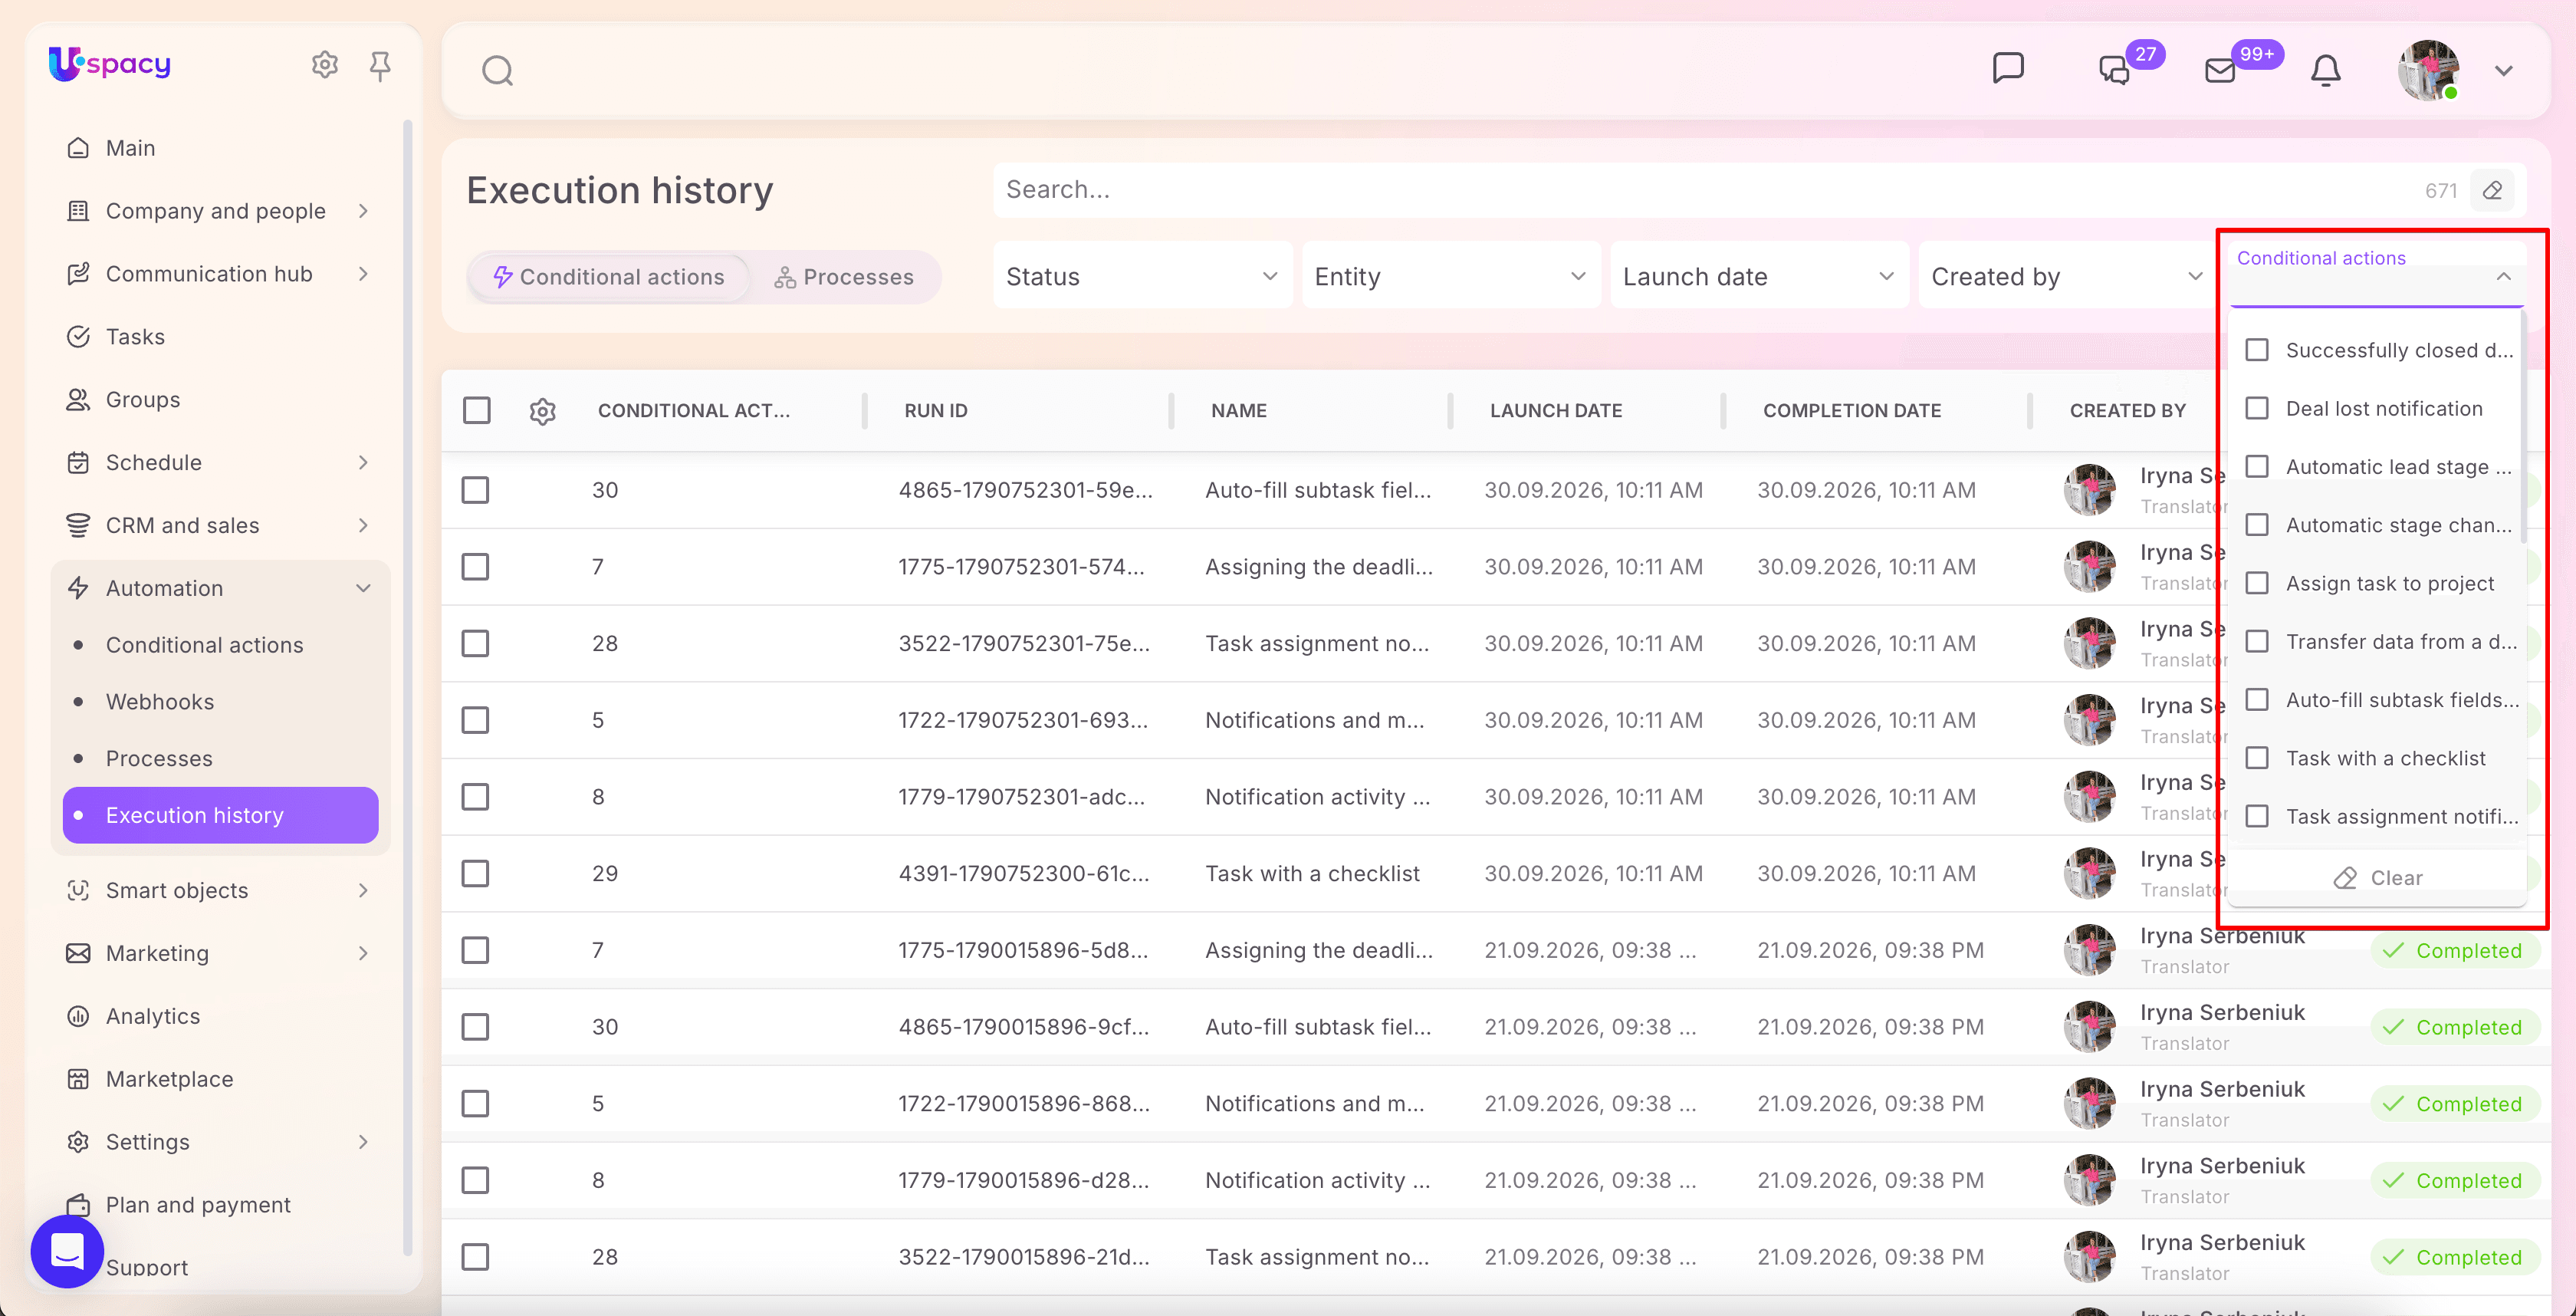Screen dimensions: 2576x1316
Task: Check the Assign task to project option
Action: pos(2257,583)
